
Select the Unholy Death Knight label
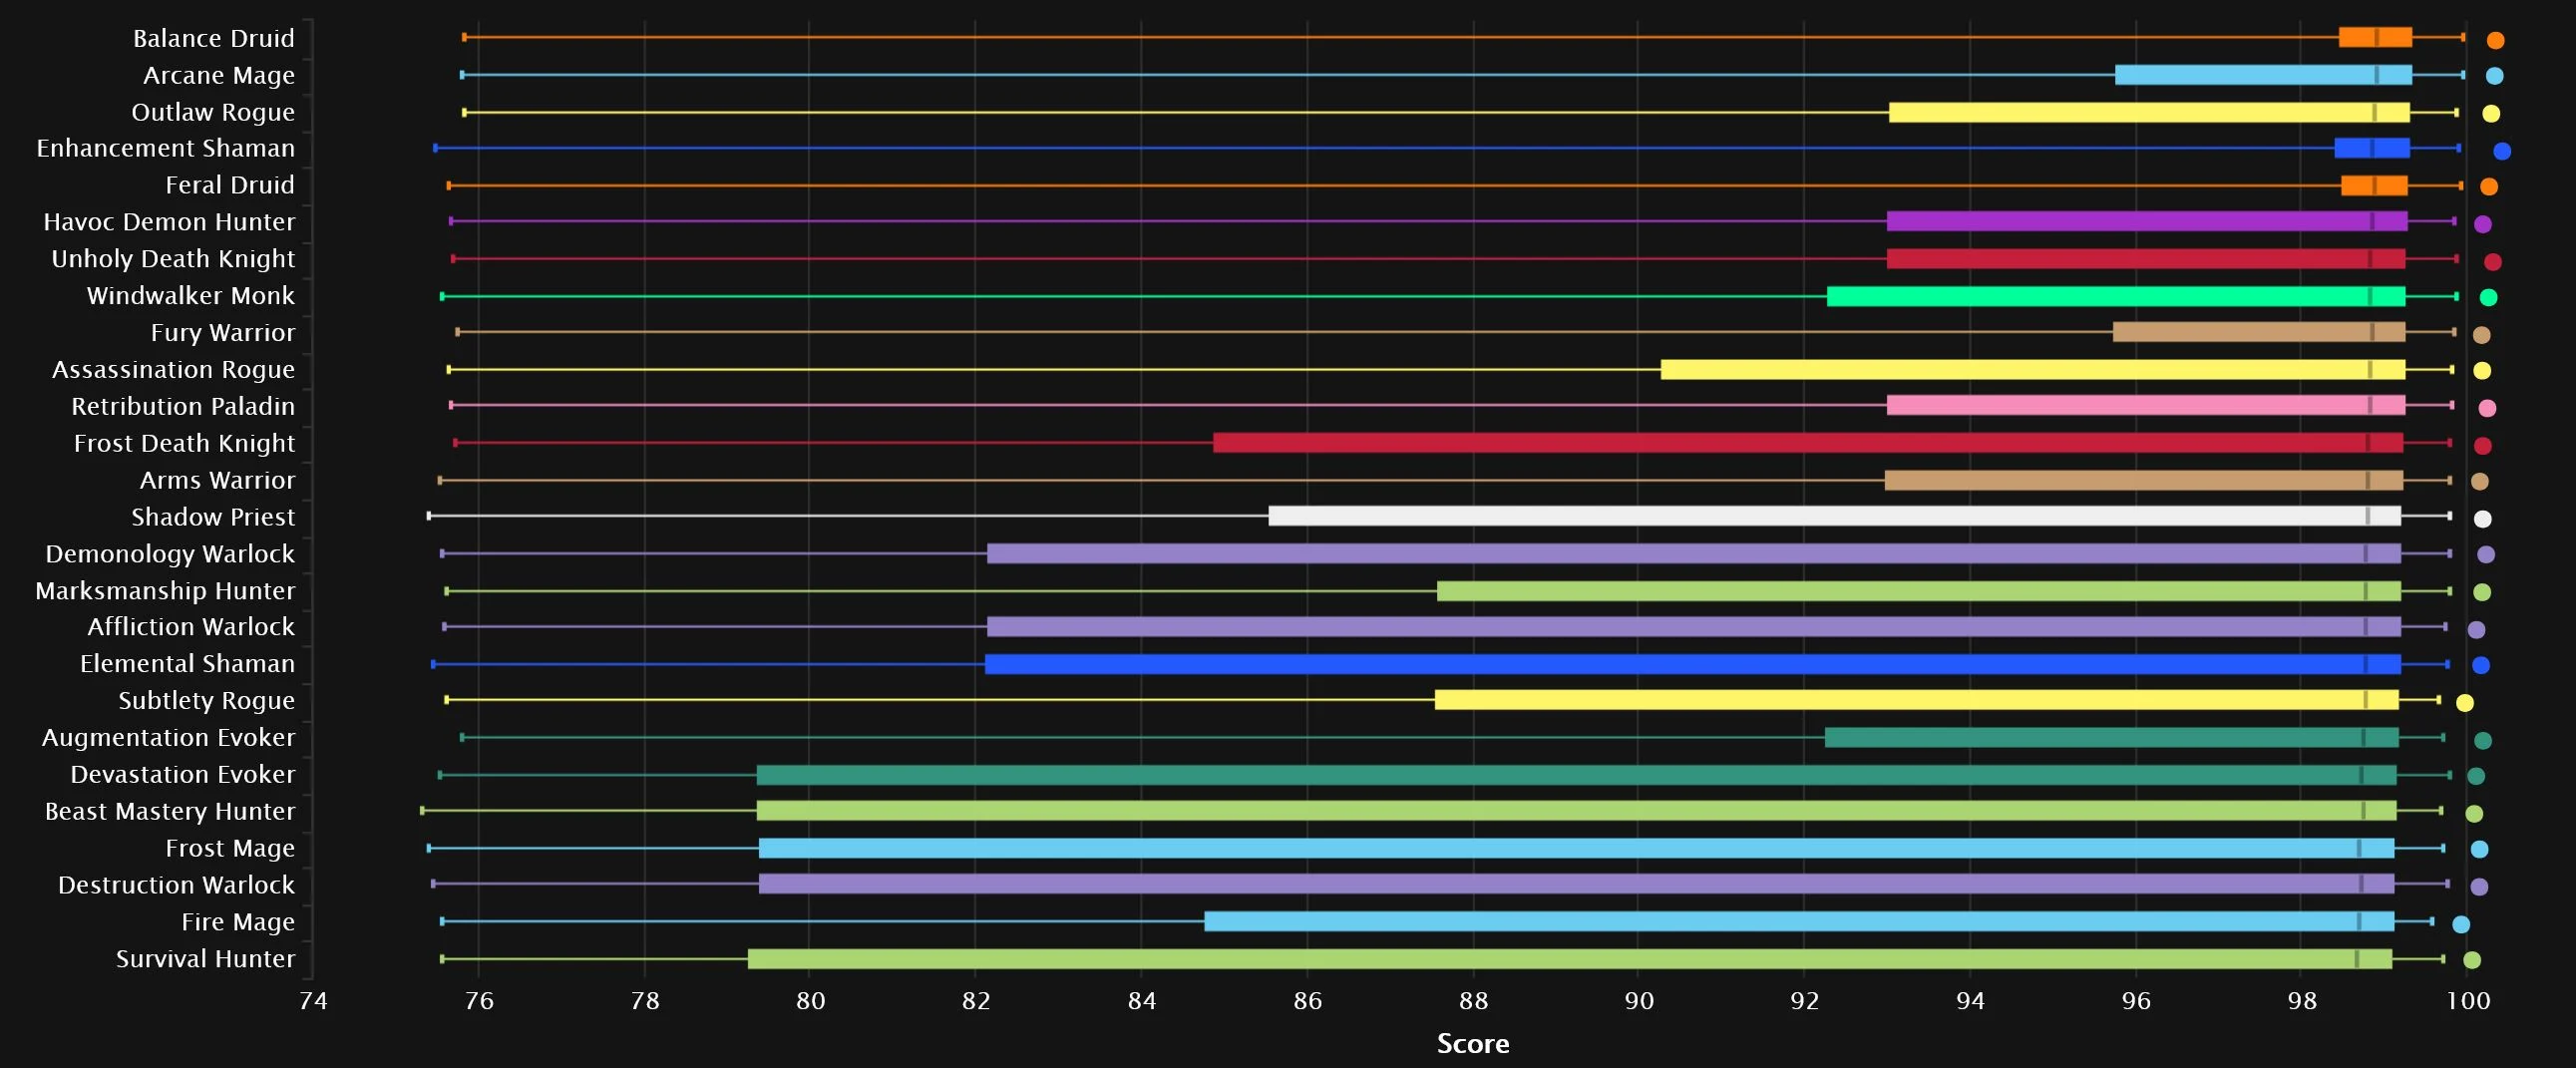(x=173, y=259)
